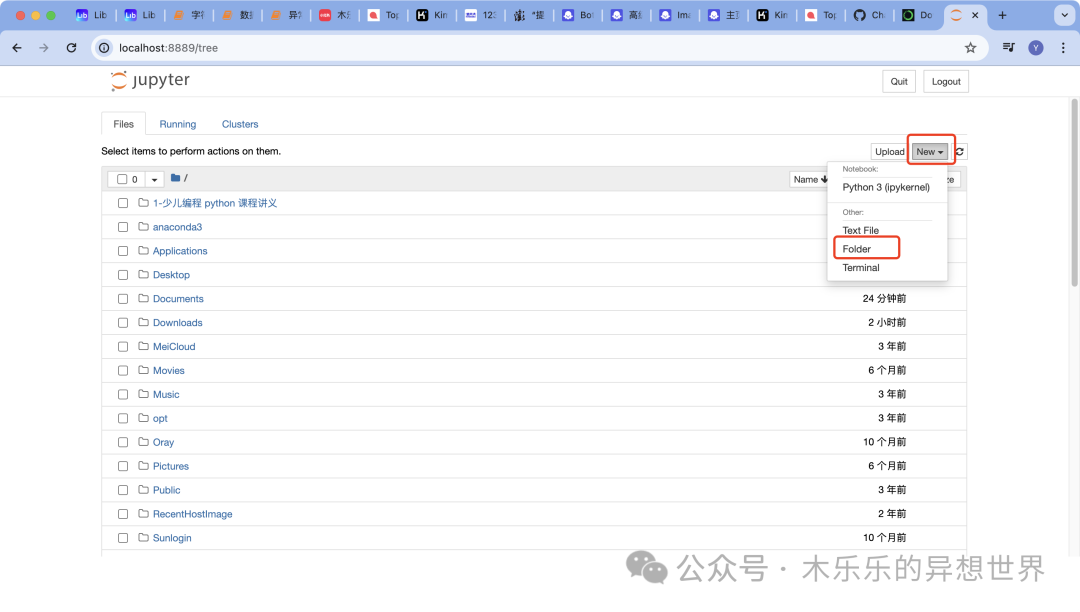This screenshot has height=612, width=1080.
Task: Open selection-type dropdown arrow next to 0
Action: [x=154, y=180]
